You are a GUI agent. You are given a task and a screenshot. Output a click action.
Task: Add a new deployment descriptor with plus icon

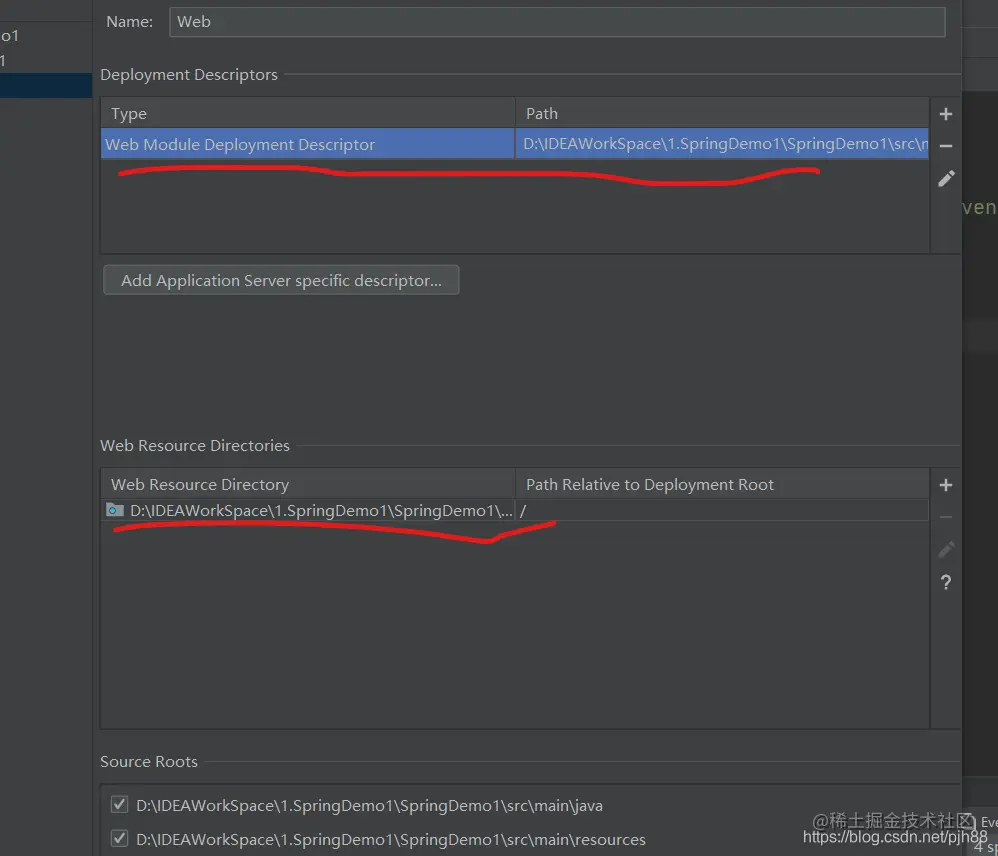tap(946, 114)
